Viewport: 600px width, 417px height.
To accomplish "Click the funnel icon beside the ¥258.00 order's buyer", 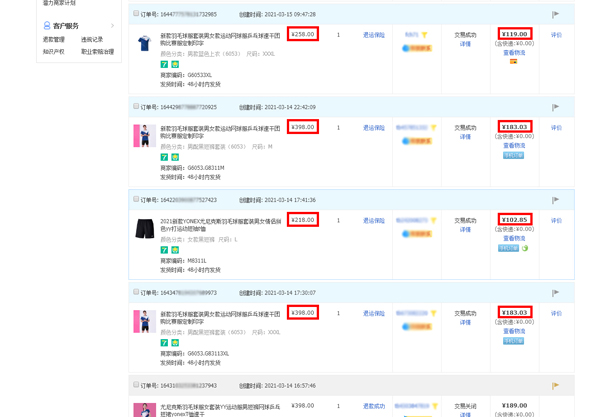I will pyautogui.click(x=424, y=35).
